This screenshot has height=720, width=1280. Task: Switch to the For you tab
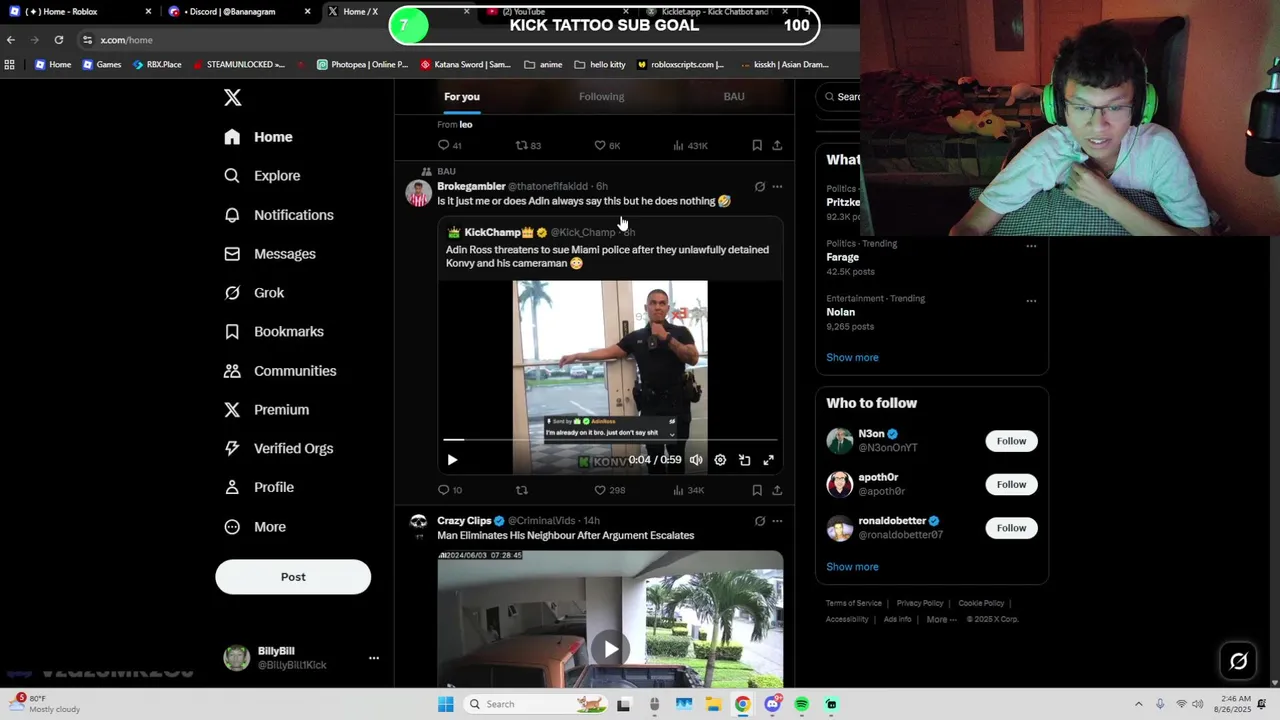[461, 96]
